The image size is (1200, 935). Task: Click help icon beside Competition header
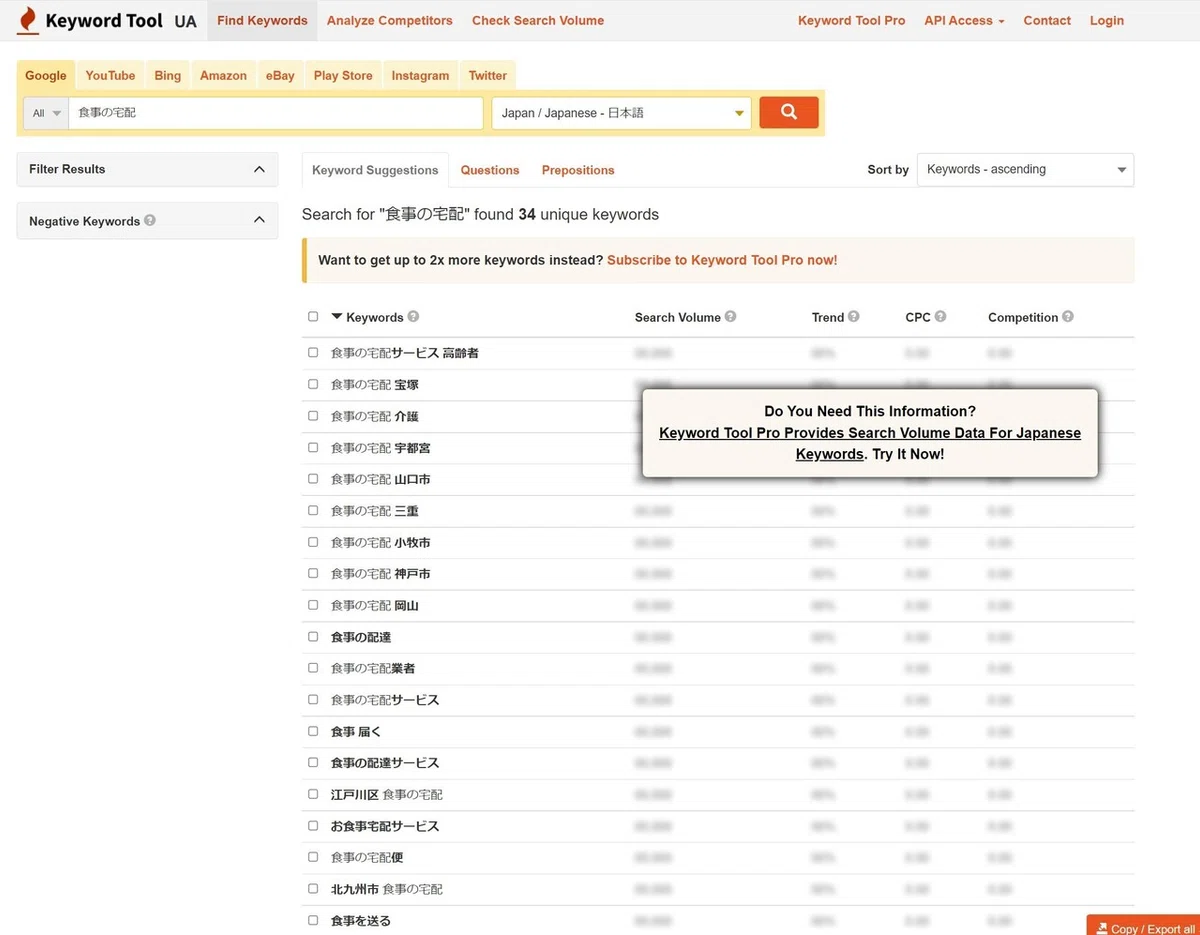pos(1068,316)
